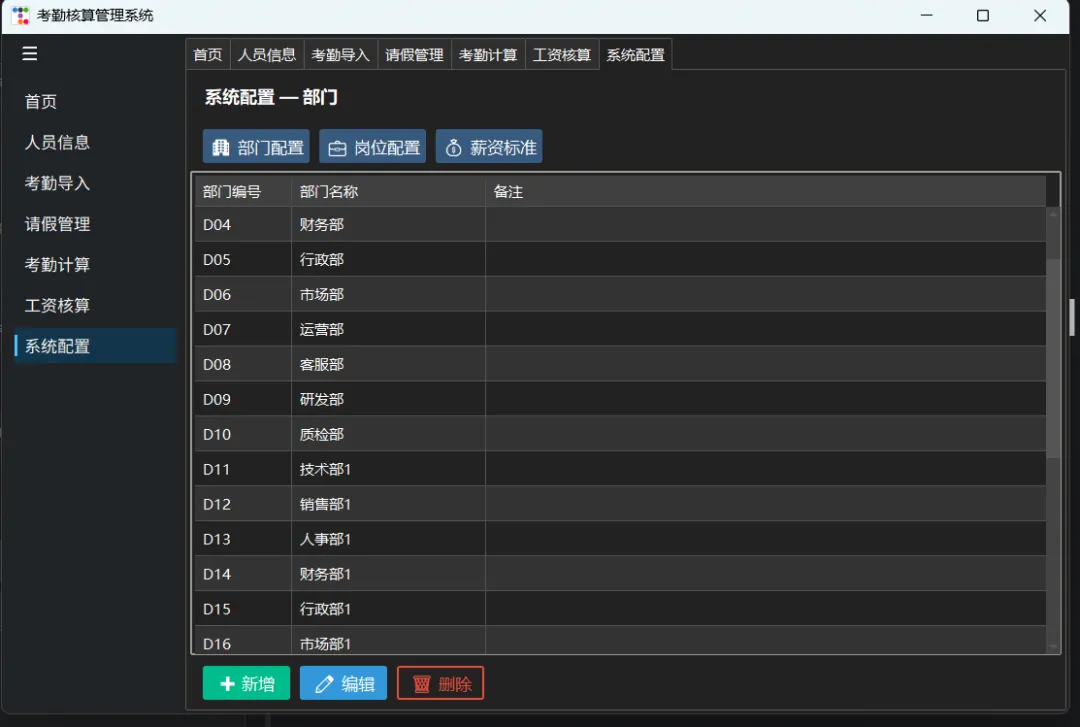The image size is (1080, 727).
Task: Open the 请假管理 tab
Action: 415,54
